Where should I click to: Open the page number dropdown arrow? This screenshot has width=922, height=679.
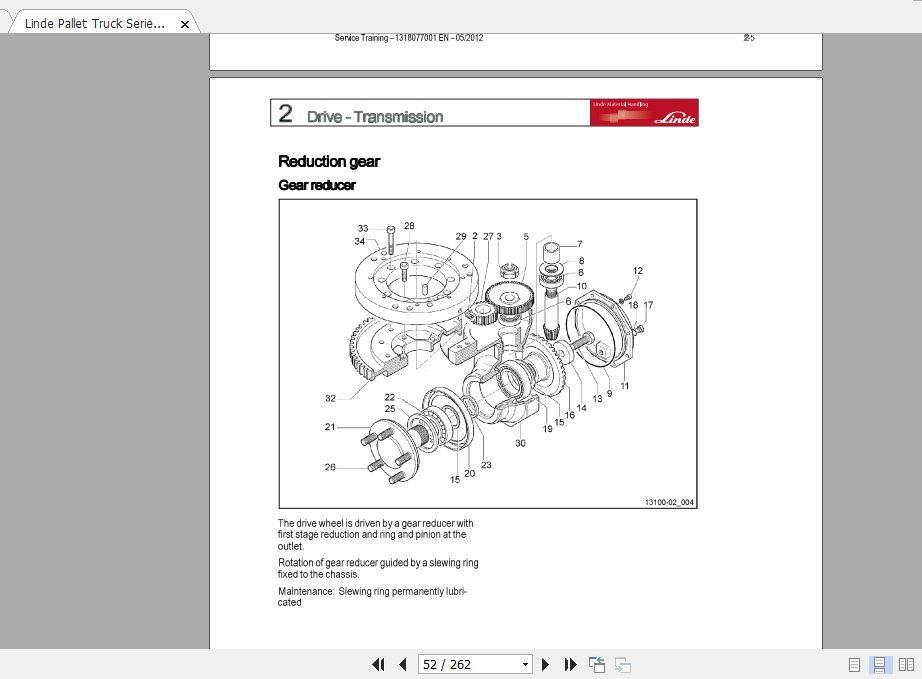(x=525, y=665)
